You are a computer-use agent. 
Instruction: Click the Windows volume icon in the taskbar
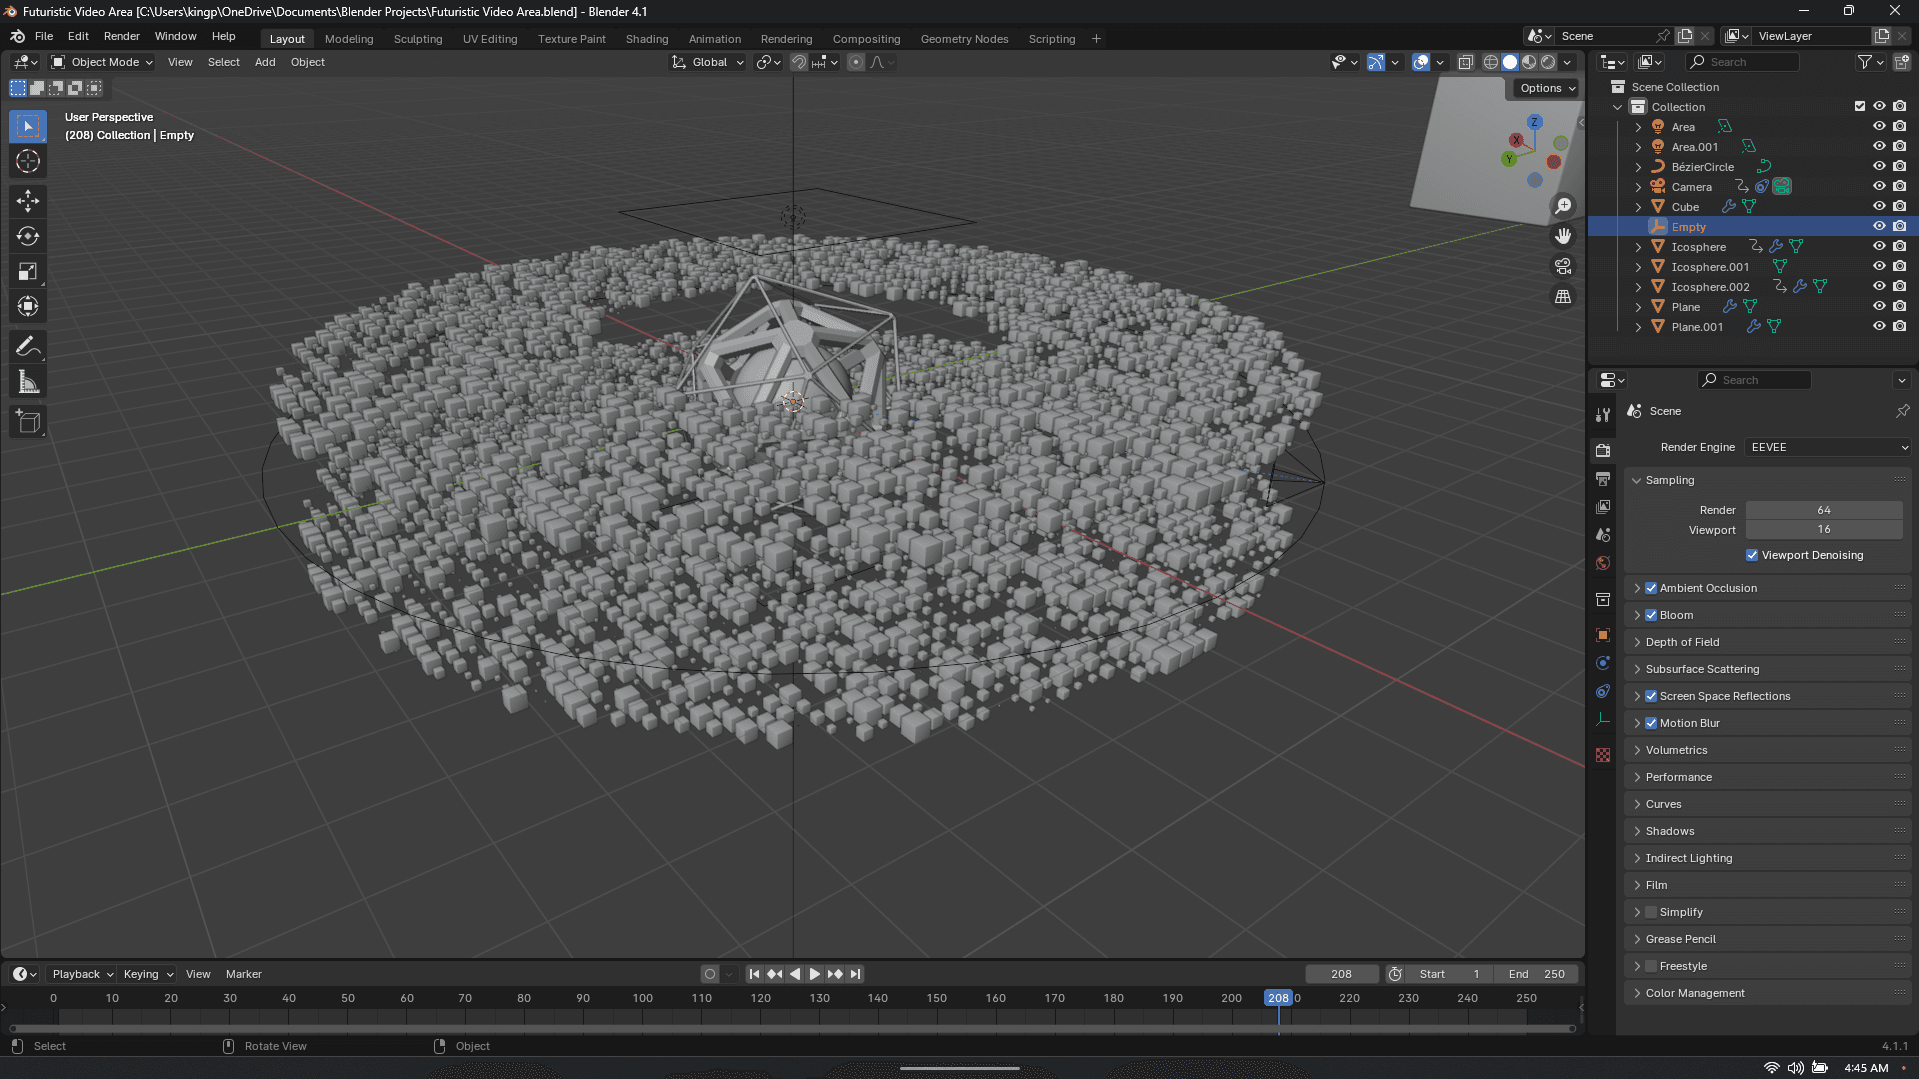click(x=1796, y=1068)
